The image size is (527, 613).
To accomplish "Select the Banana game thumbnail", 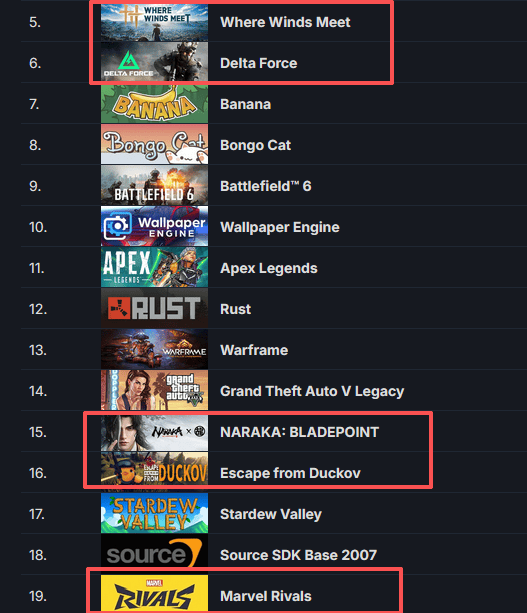I will pos(154,104).
